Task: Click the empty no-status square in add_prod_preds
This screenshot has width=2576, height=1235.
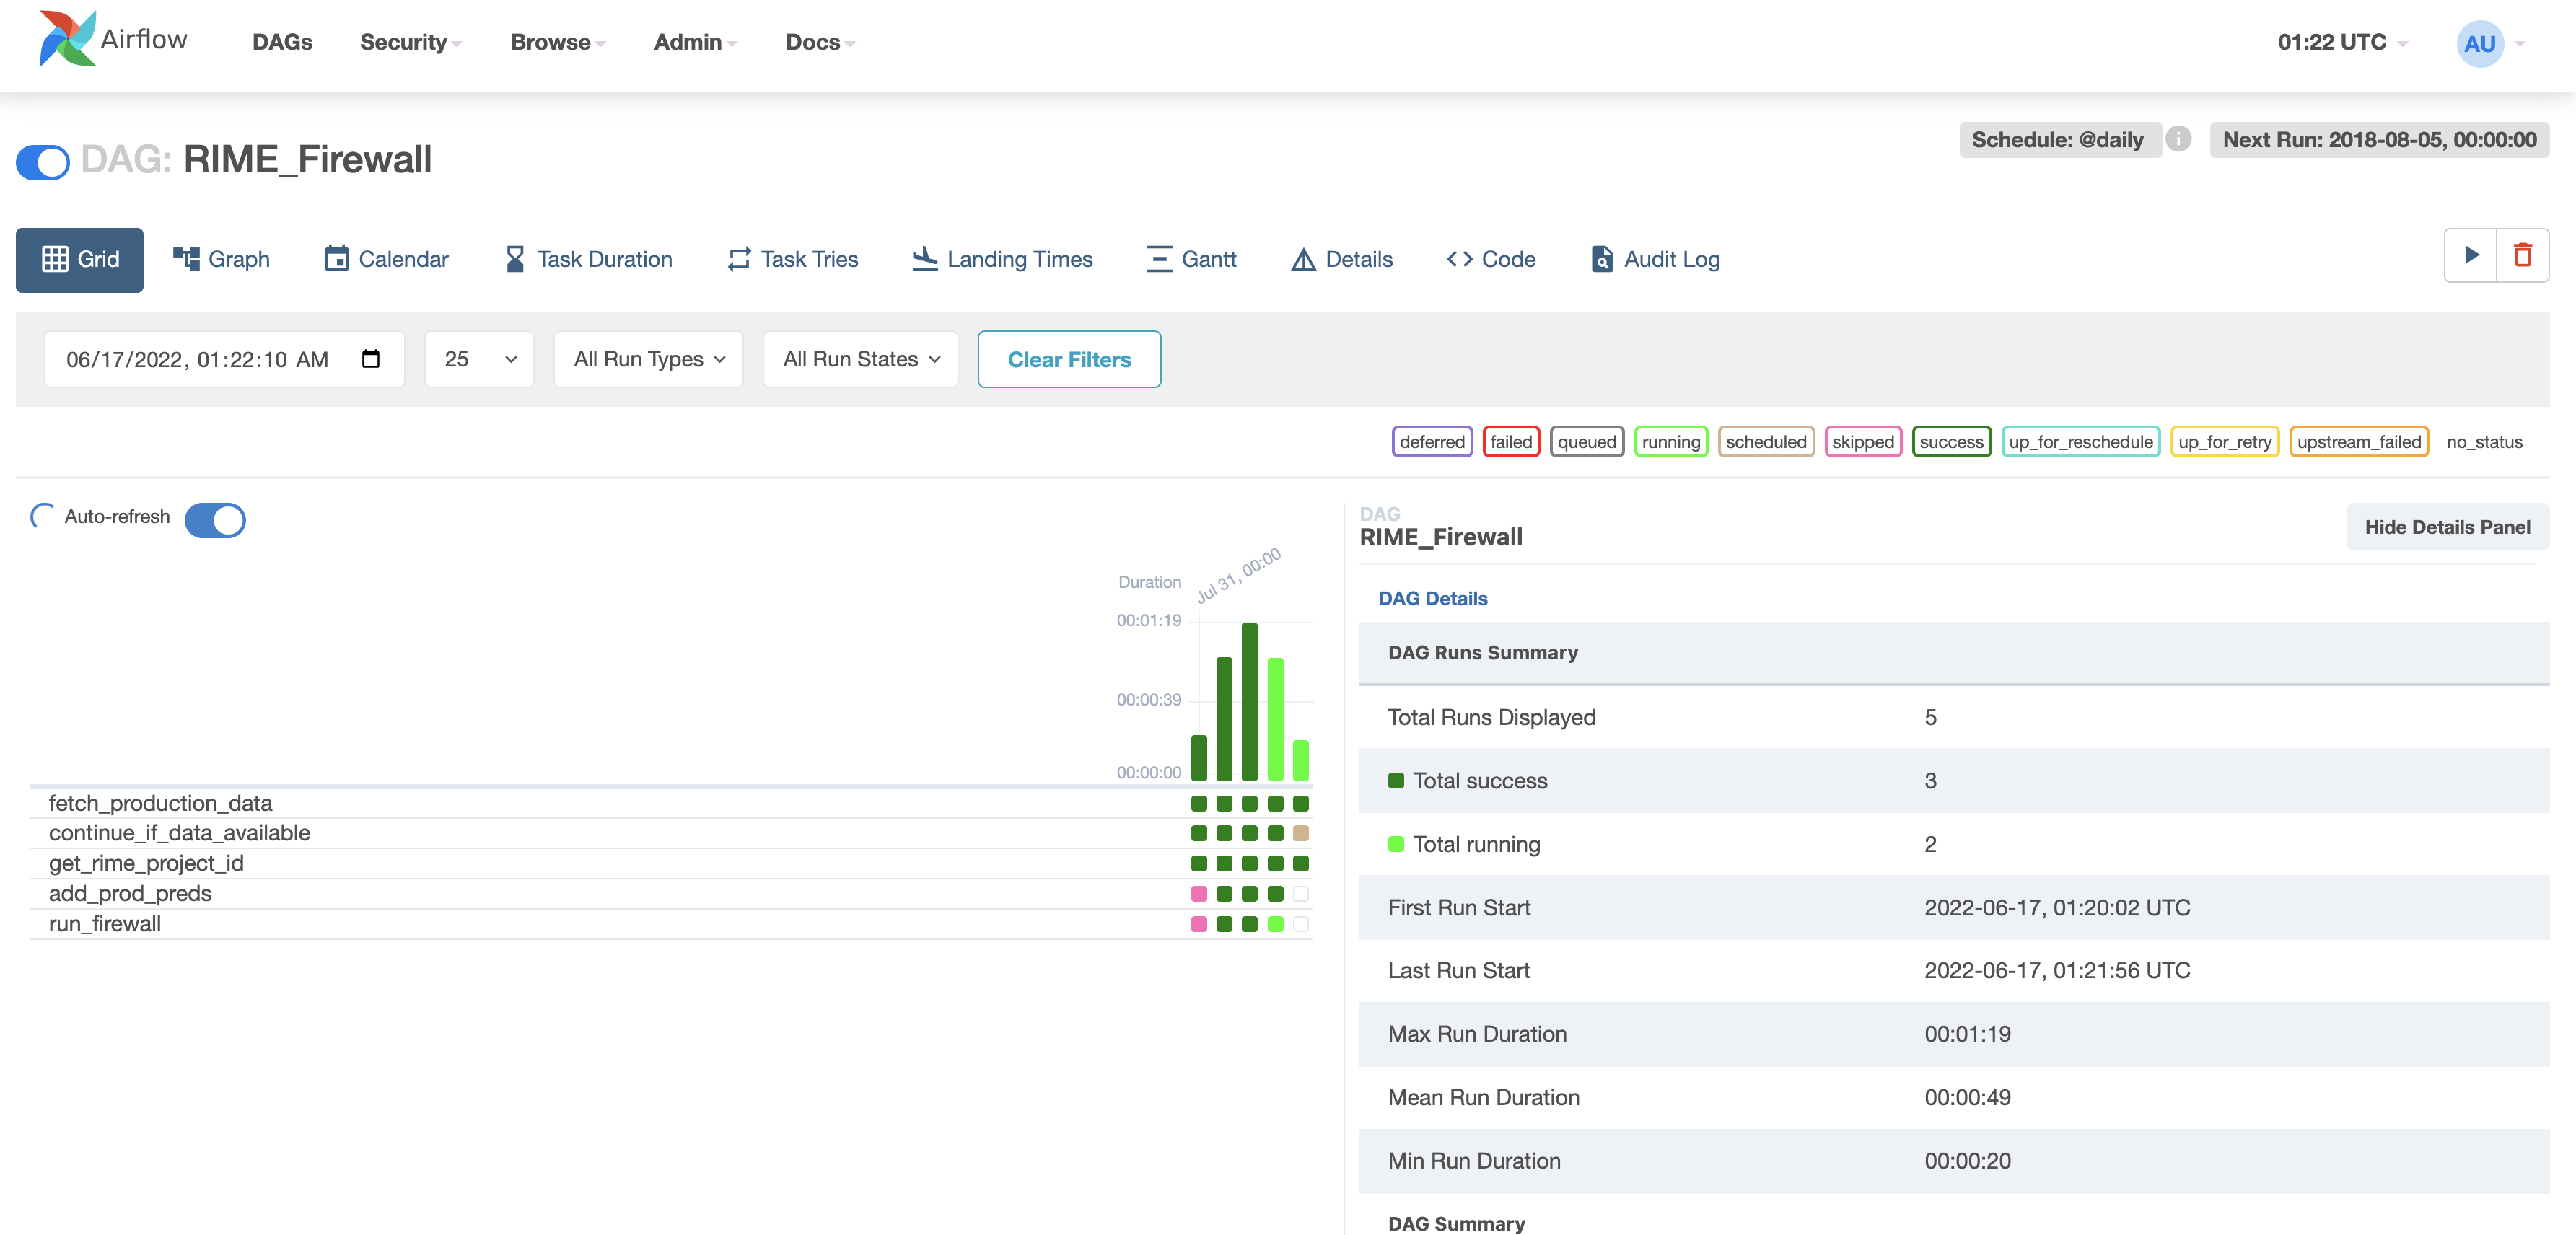Action: tap(1301, 893)
